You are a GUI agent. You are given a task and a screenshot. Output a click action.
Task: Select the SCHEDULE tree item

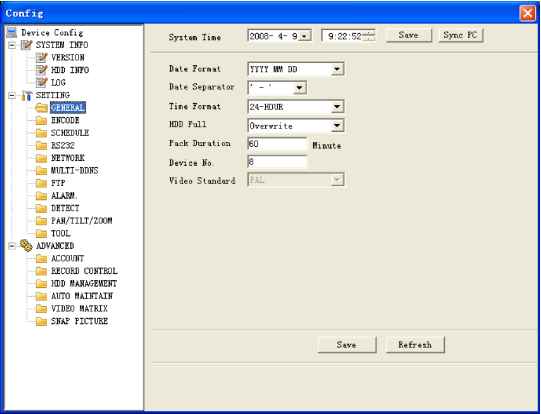[70, 133]
